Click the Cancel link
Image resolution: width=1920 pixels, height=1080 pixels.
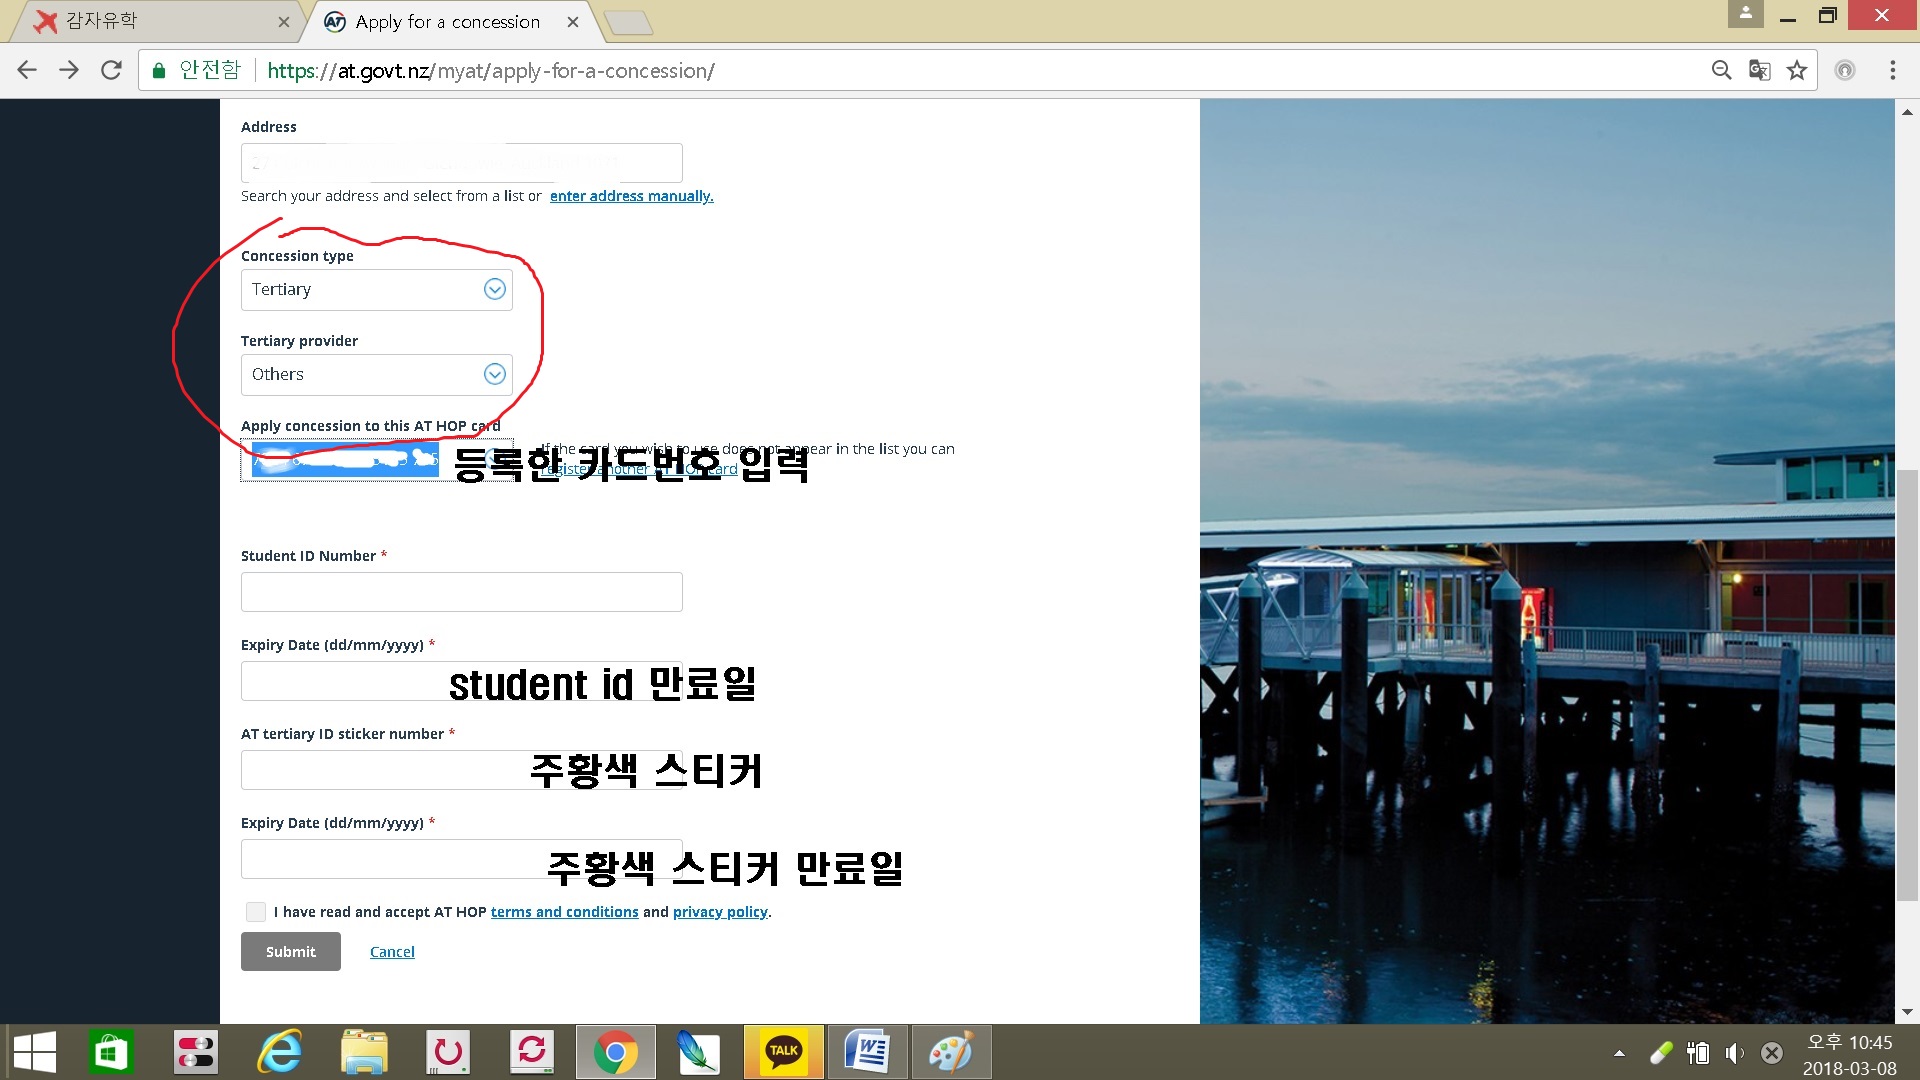tap(392, 952)
